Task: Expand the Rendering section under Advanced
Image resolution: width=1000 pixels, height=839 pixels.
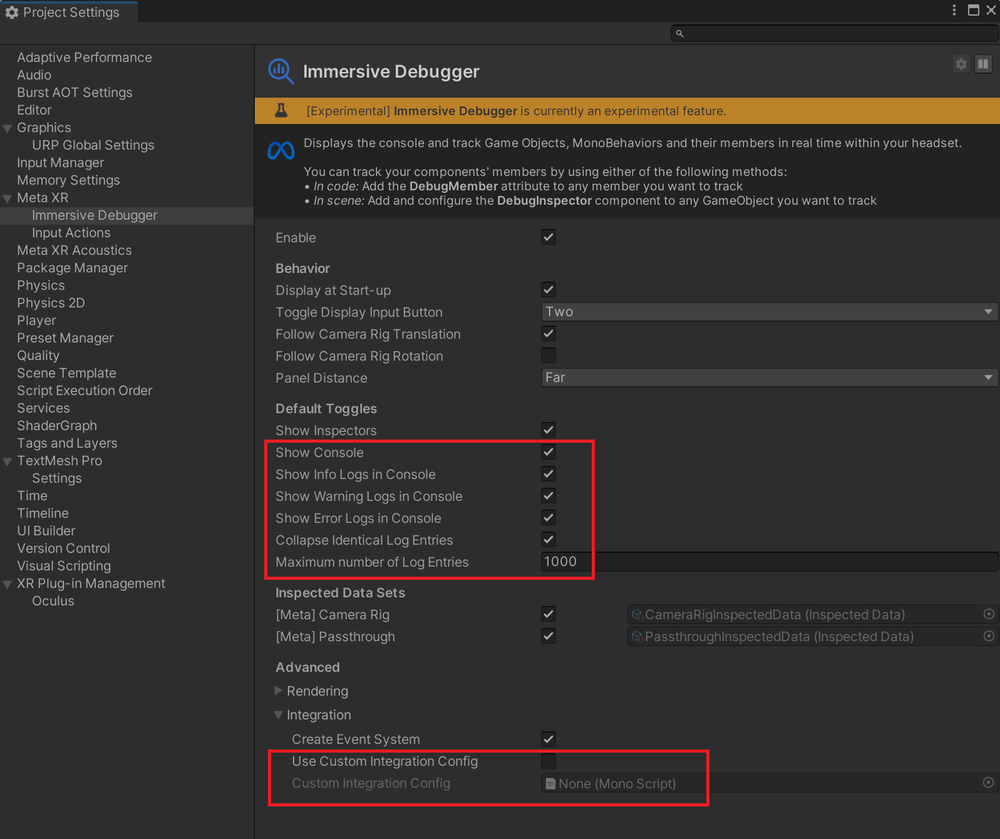Action: 278,690
